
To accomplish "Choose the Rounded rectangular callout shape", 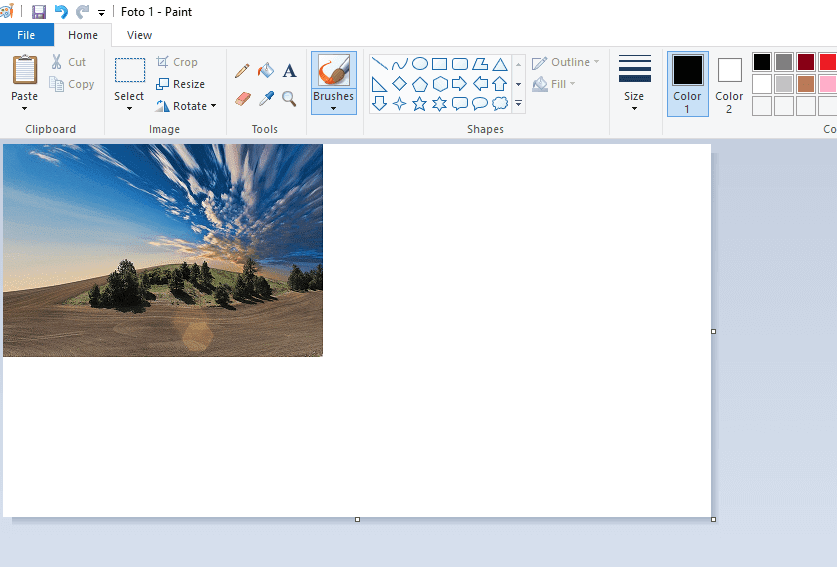I will point(460,104).
